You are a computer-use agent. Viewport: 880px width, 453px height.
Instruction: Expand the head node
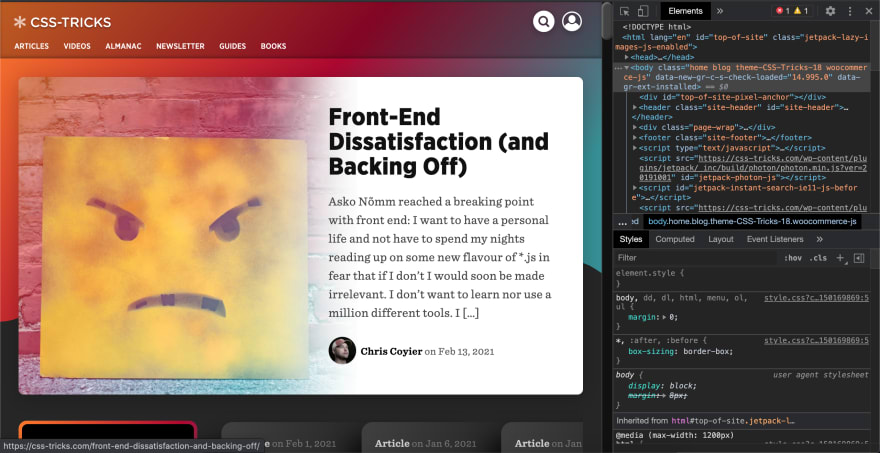(627, 57)
